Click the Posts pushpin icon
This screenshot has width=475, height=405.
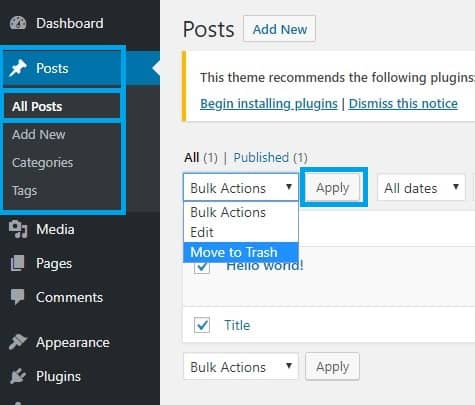pyautogui.click(x=18, y=68)
